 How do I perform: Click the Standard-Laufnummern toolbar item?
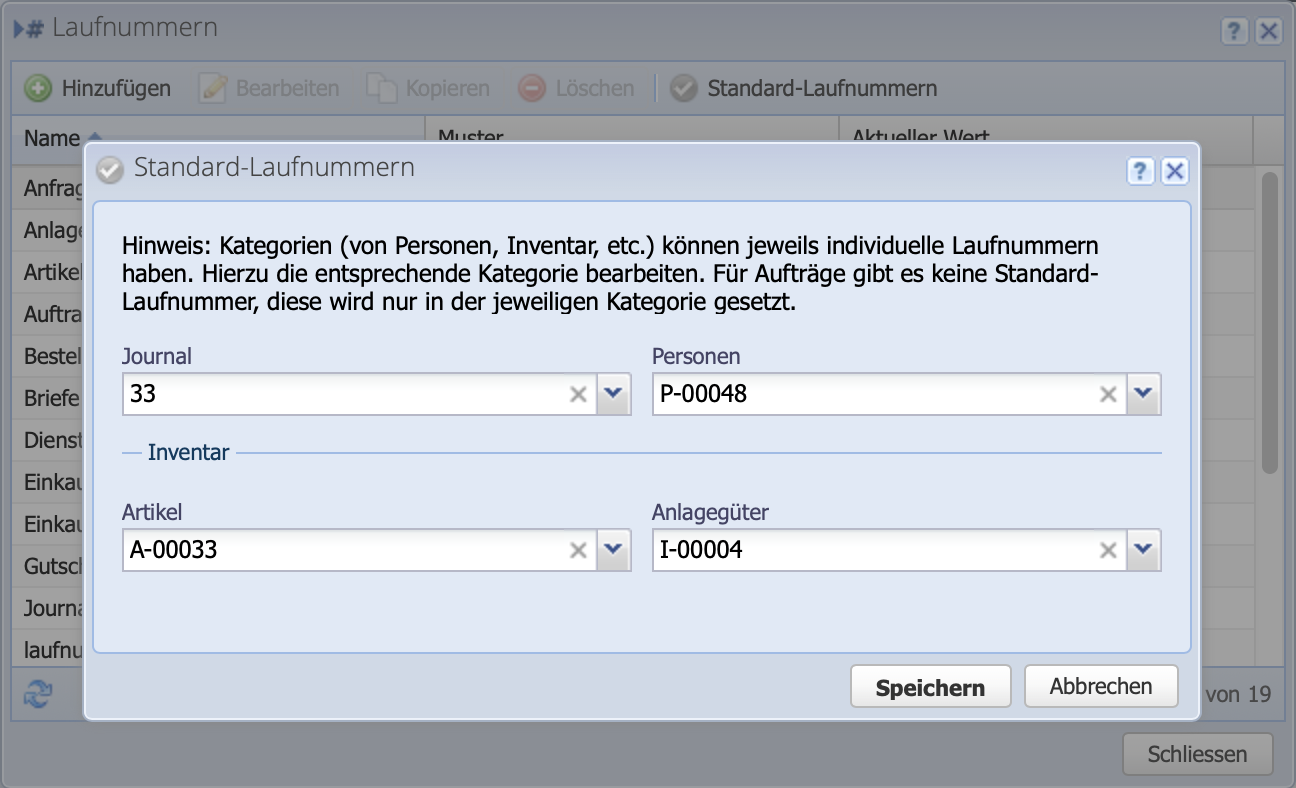(x=804, y=88)
